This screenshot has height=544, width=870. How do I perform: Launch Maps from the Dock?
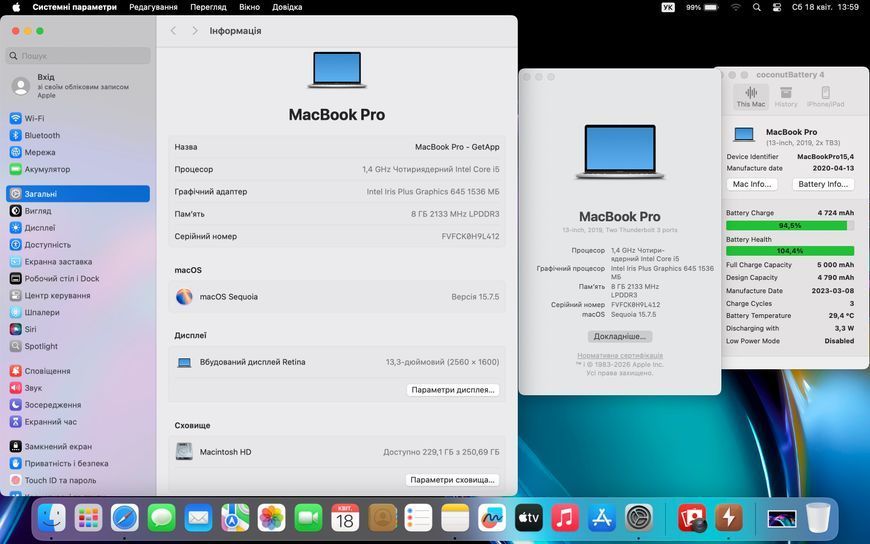235,518
